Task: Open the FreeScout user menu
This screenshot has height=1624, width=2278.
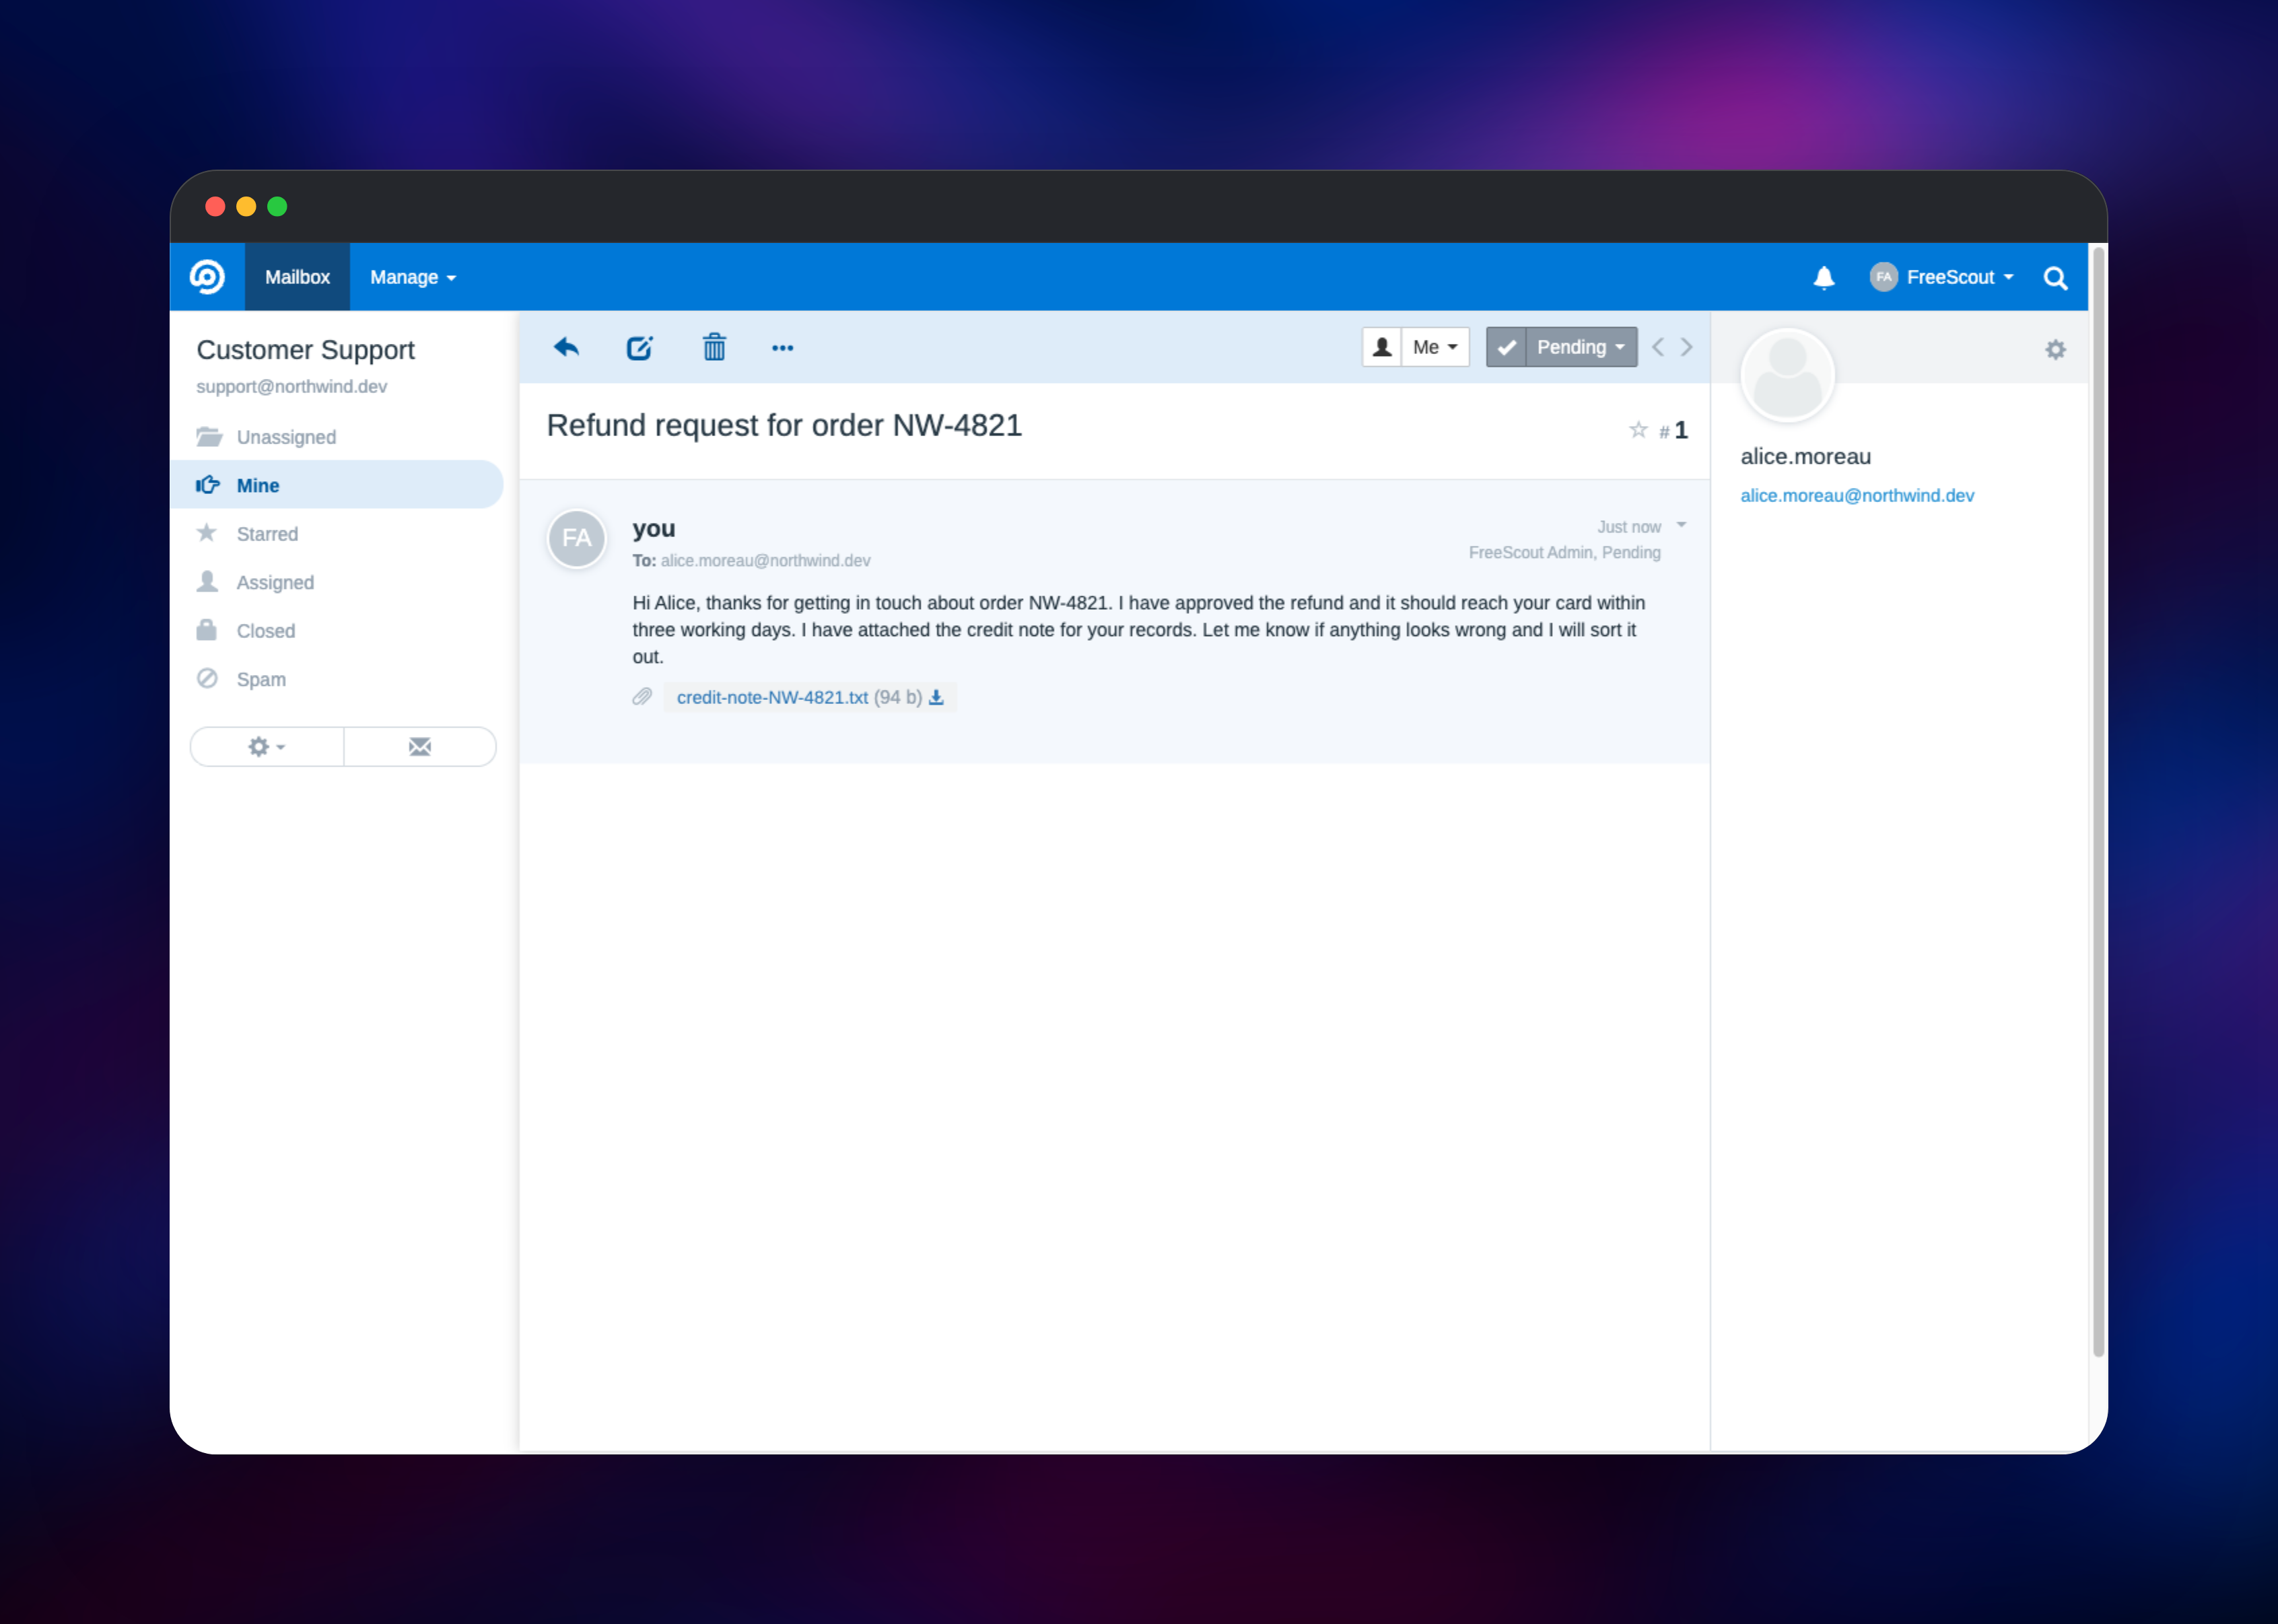Action: pos(1942,277)
